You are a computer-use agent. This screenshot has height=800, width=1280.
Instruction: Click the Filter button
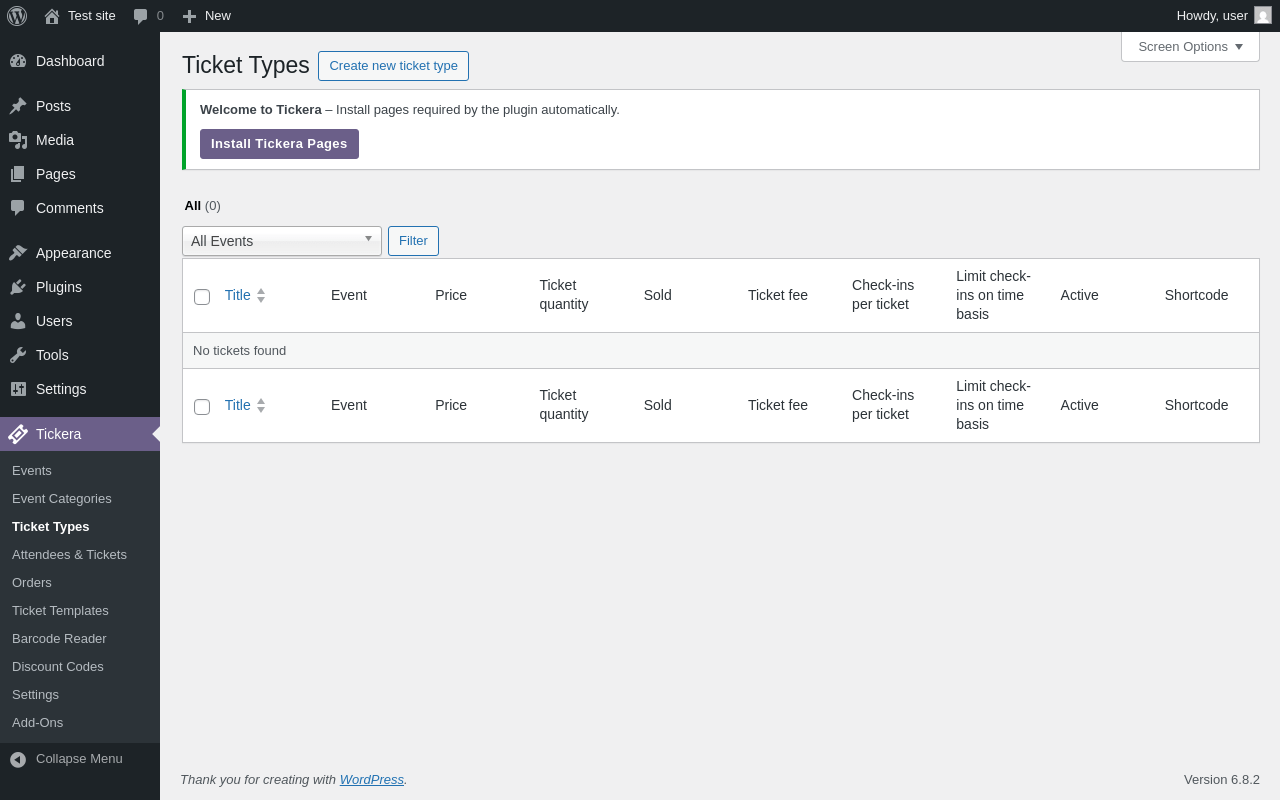413,241
